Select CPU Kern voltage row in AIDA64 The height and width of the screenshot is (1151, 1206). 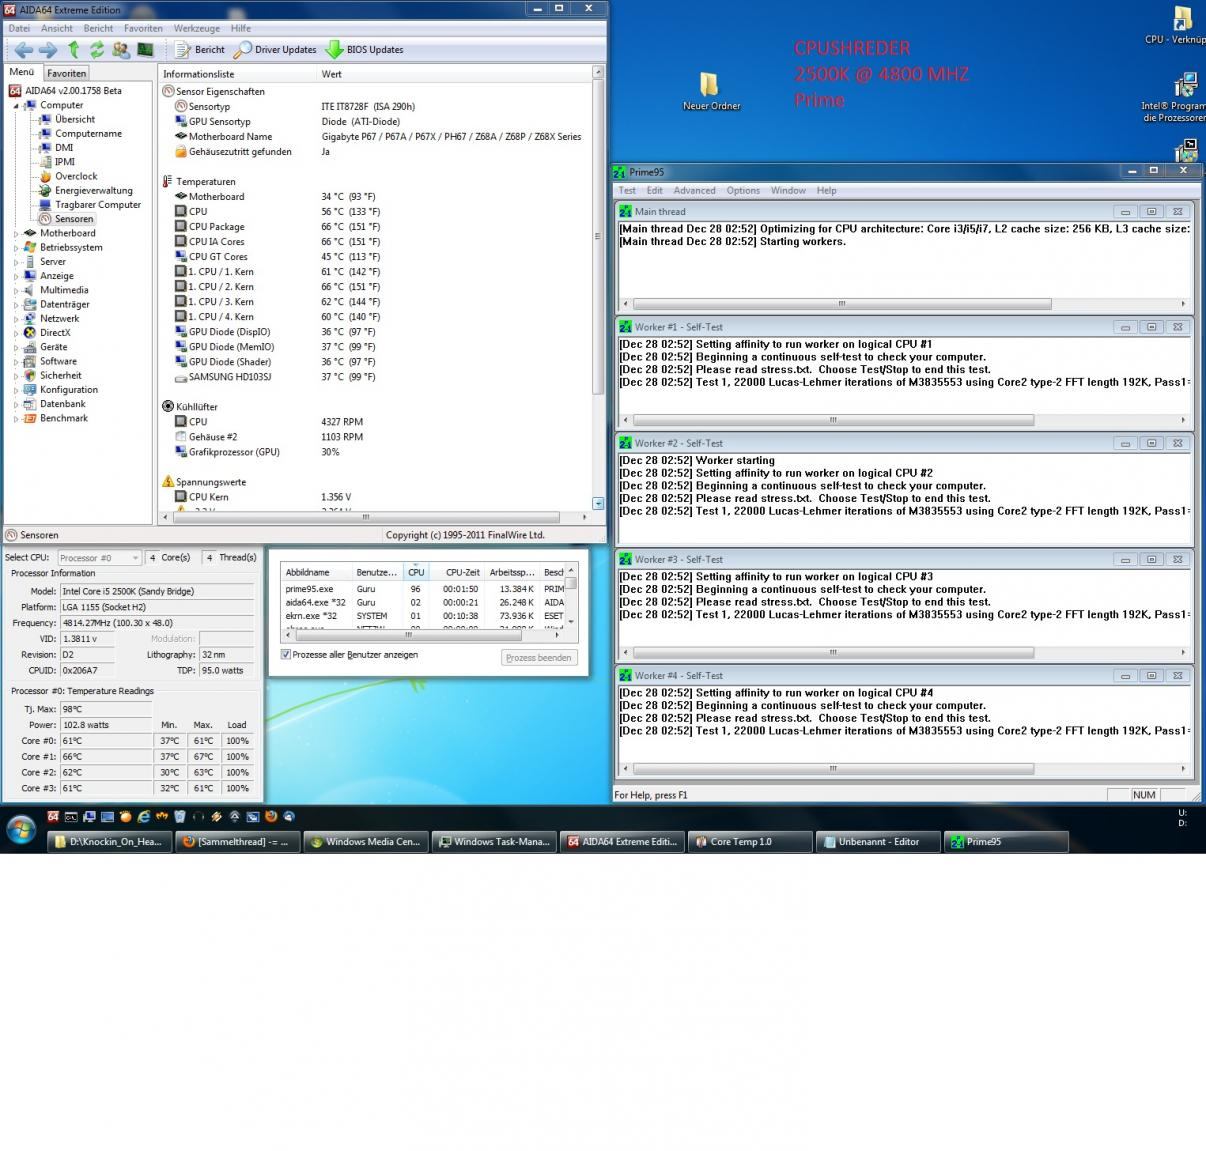[375, 497]
